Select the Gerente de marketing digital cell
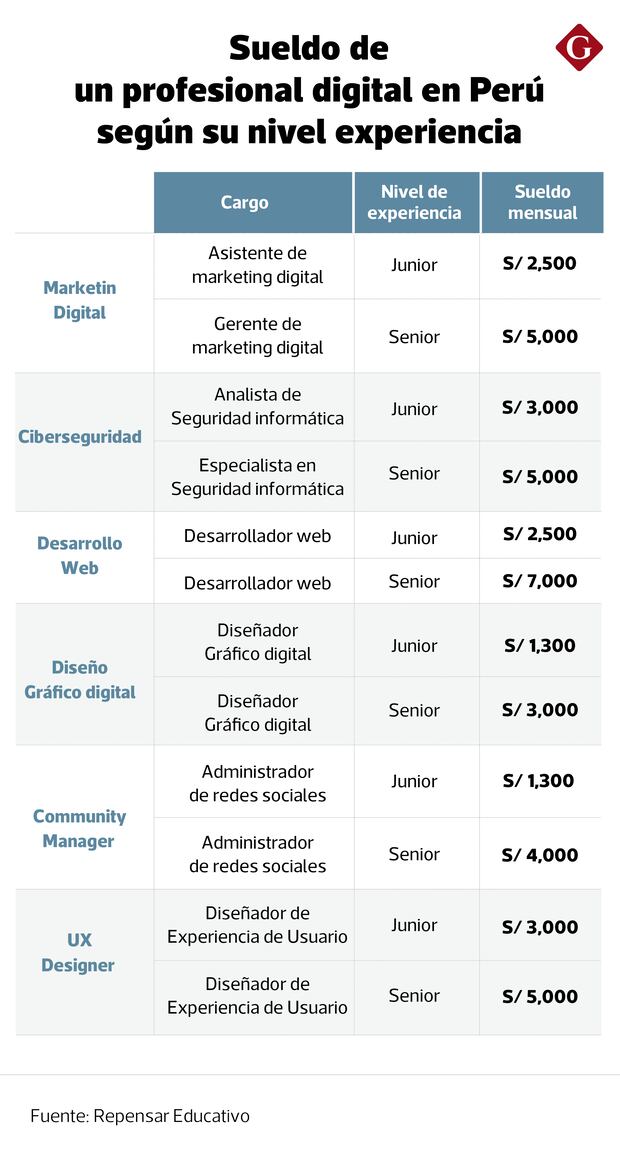Screen dimensions: 620x1155 [x=258, y=336]
